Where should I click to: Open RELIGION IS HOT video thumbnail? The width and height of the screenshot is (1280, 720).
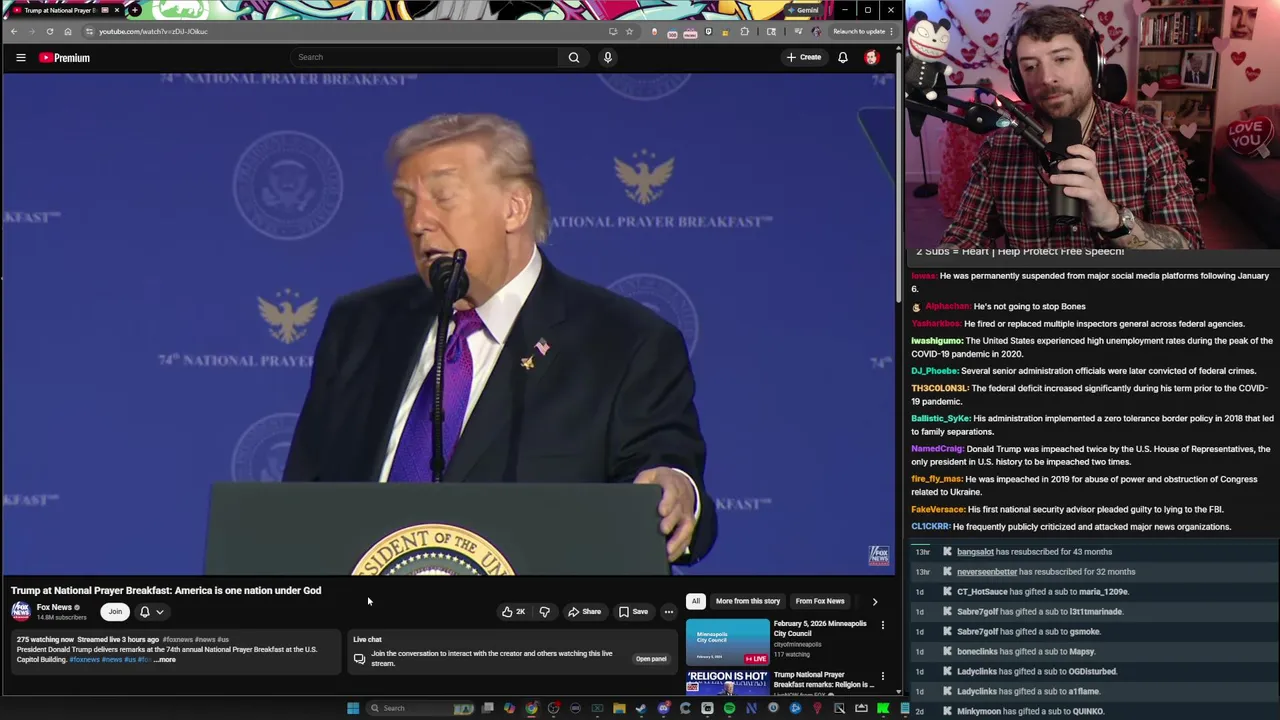(x=728, y=682)
